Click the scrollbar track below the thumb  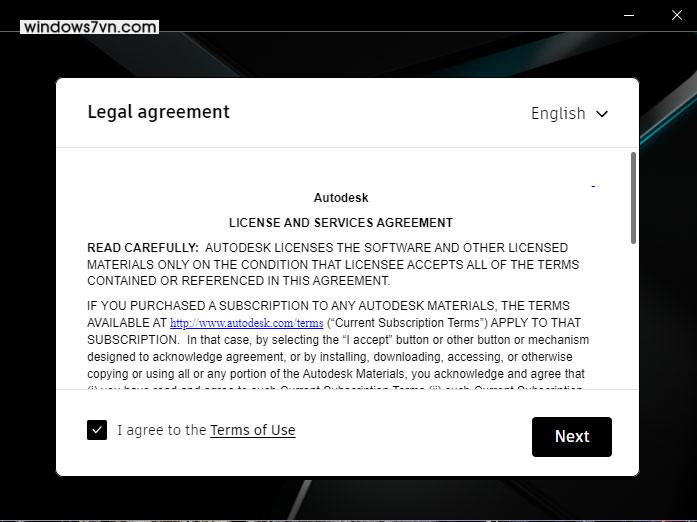click(x=633, y=316)
